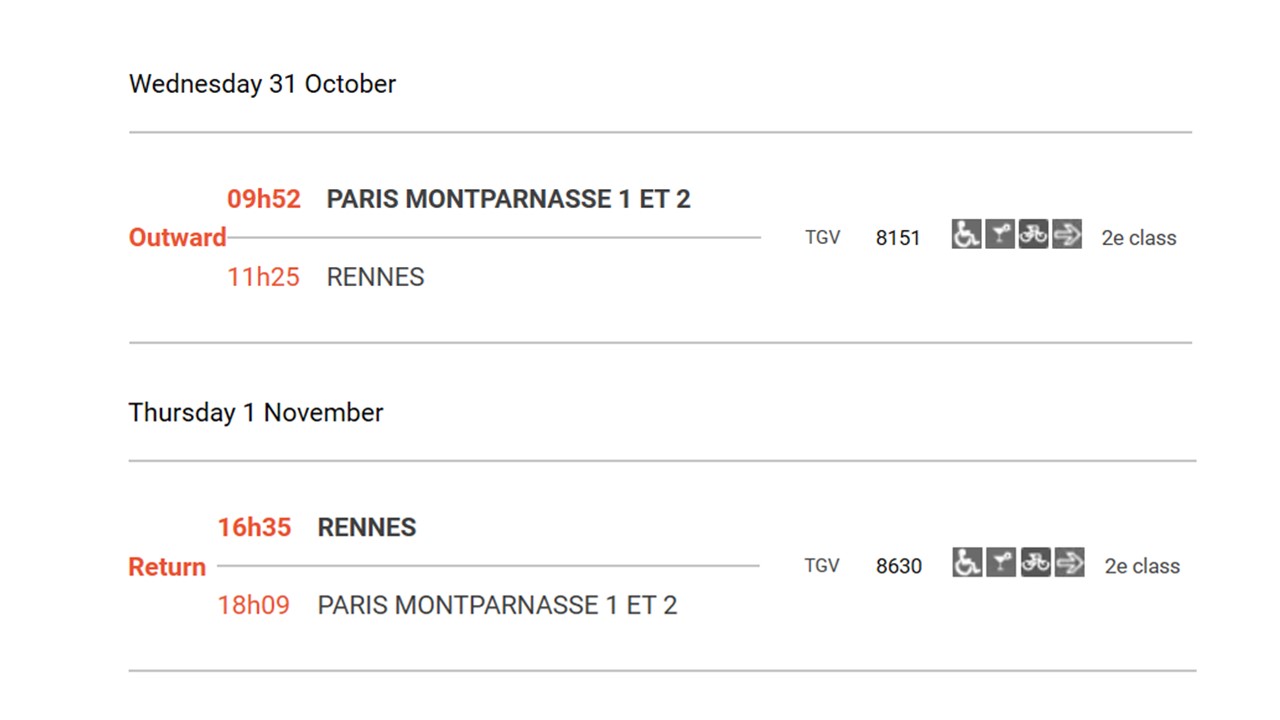Click train number 8151
The height and width of the screenshot is (720, 1280).
tap(898, 238)
